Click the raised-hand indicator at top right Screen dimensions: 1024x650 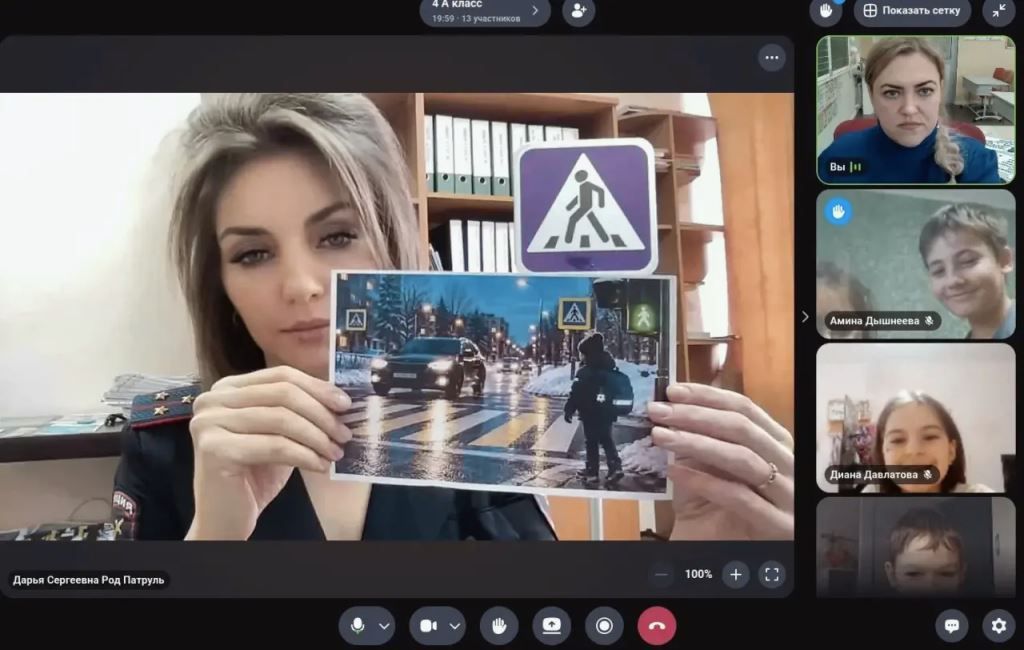coord(825,11)
